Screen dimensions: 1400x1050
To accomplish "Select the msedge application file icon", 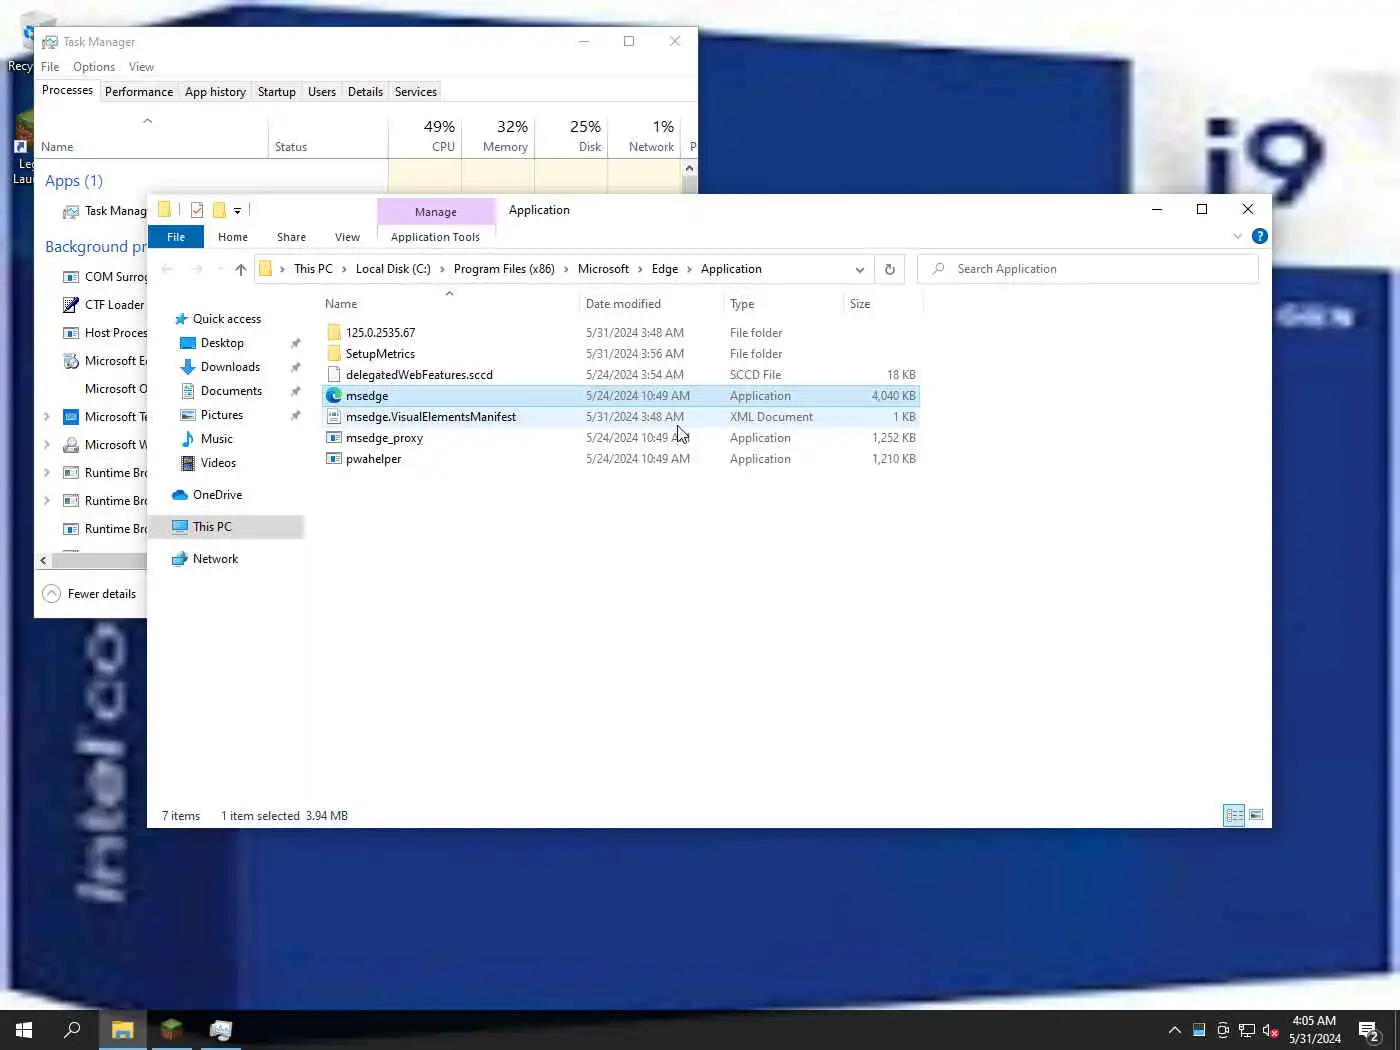I will tap(334, 396).
